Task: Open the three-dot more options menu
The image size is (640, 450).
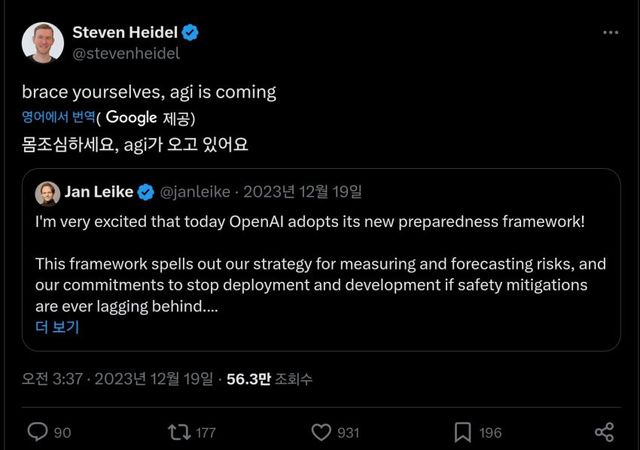Action: [610, 32]
